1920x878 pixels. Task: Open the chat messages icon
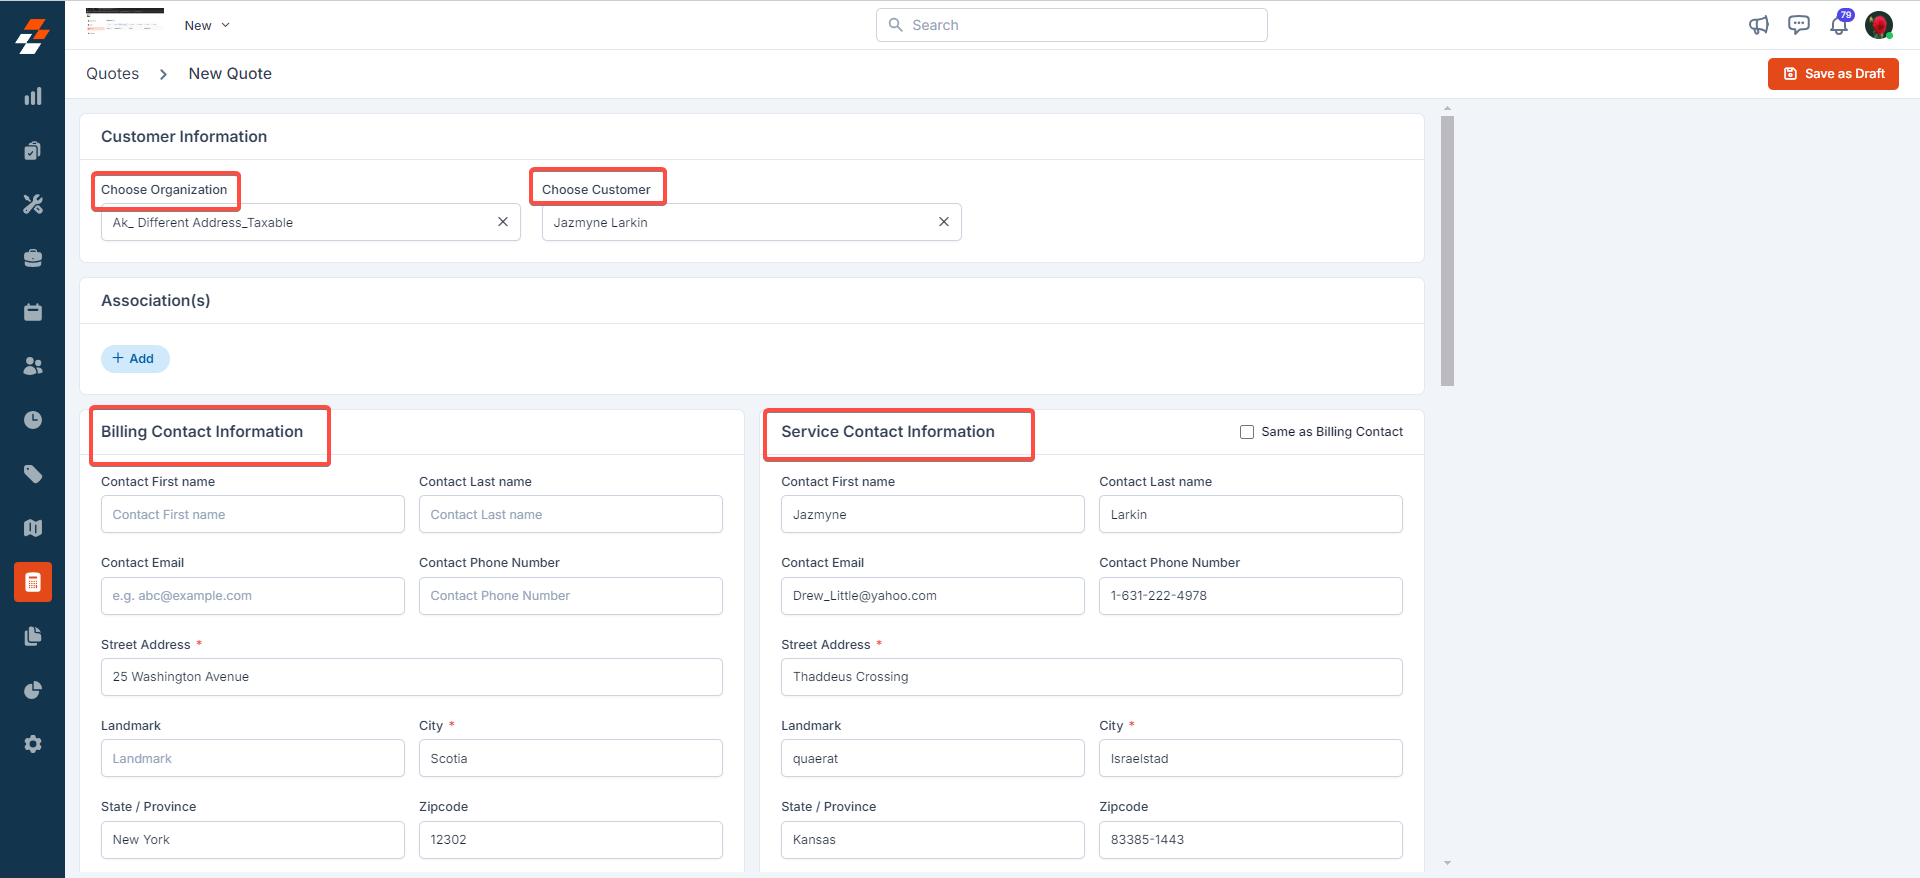coord(1798,25)
